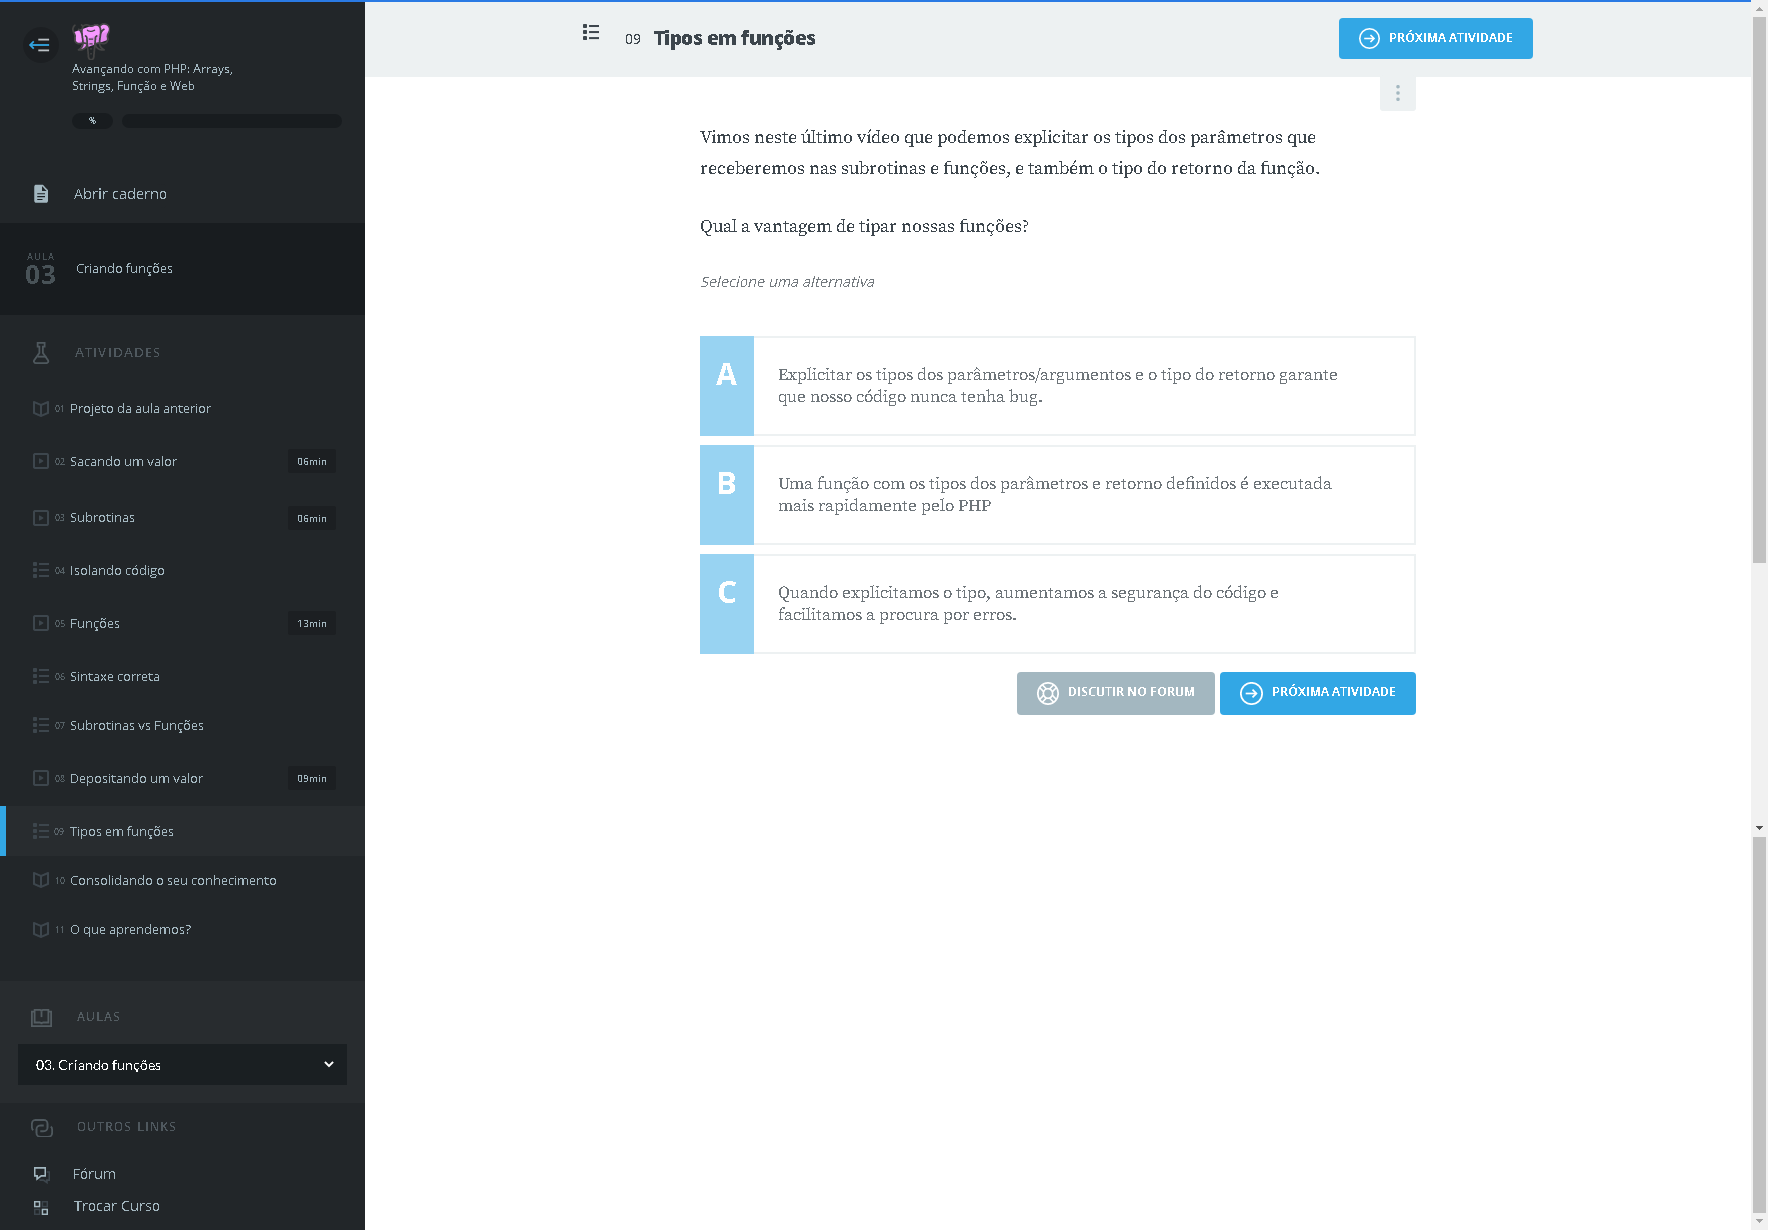Click the top Próxima Atividade button
Viewport: 1768px width, 1230px height.
(1435, 38)
